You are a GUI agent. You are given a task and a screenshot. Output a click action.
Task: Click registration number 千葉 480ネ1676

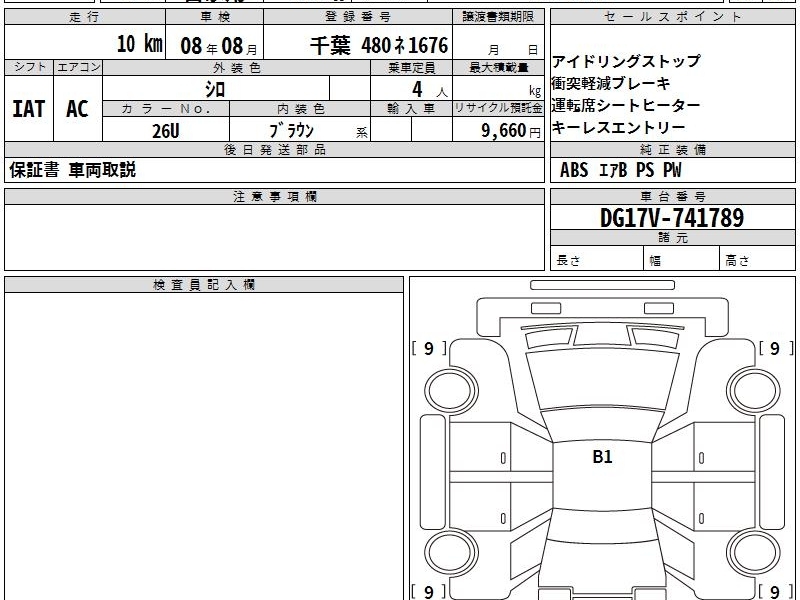(379, 45)
